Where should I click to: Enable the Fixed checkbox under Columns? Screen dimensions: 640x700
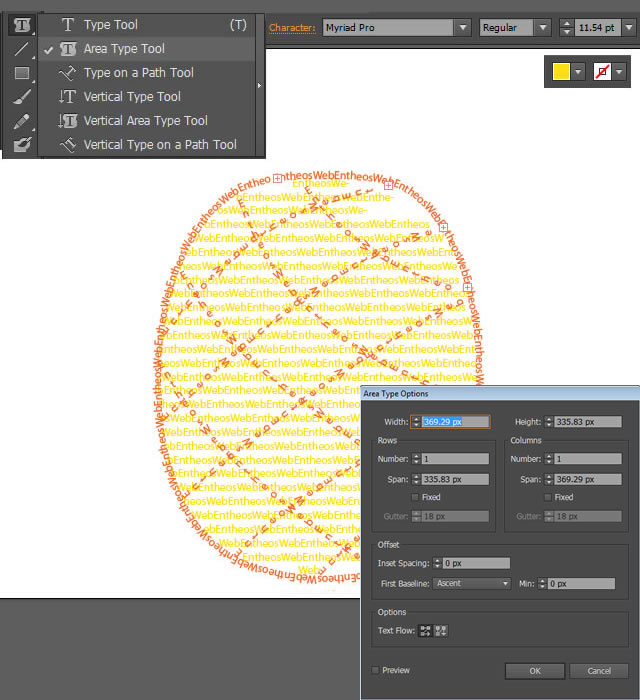click(548, 497)
